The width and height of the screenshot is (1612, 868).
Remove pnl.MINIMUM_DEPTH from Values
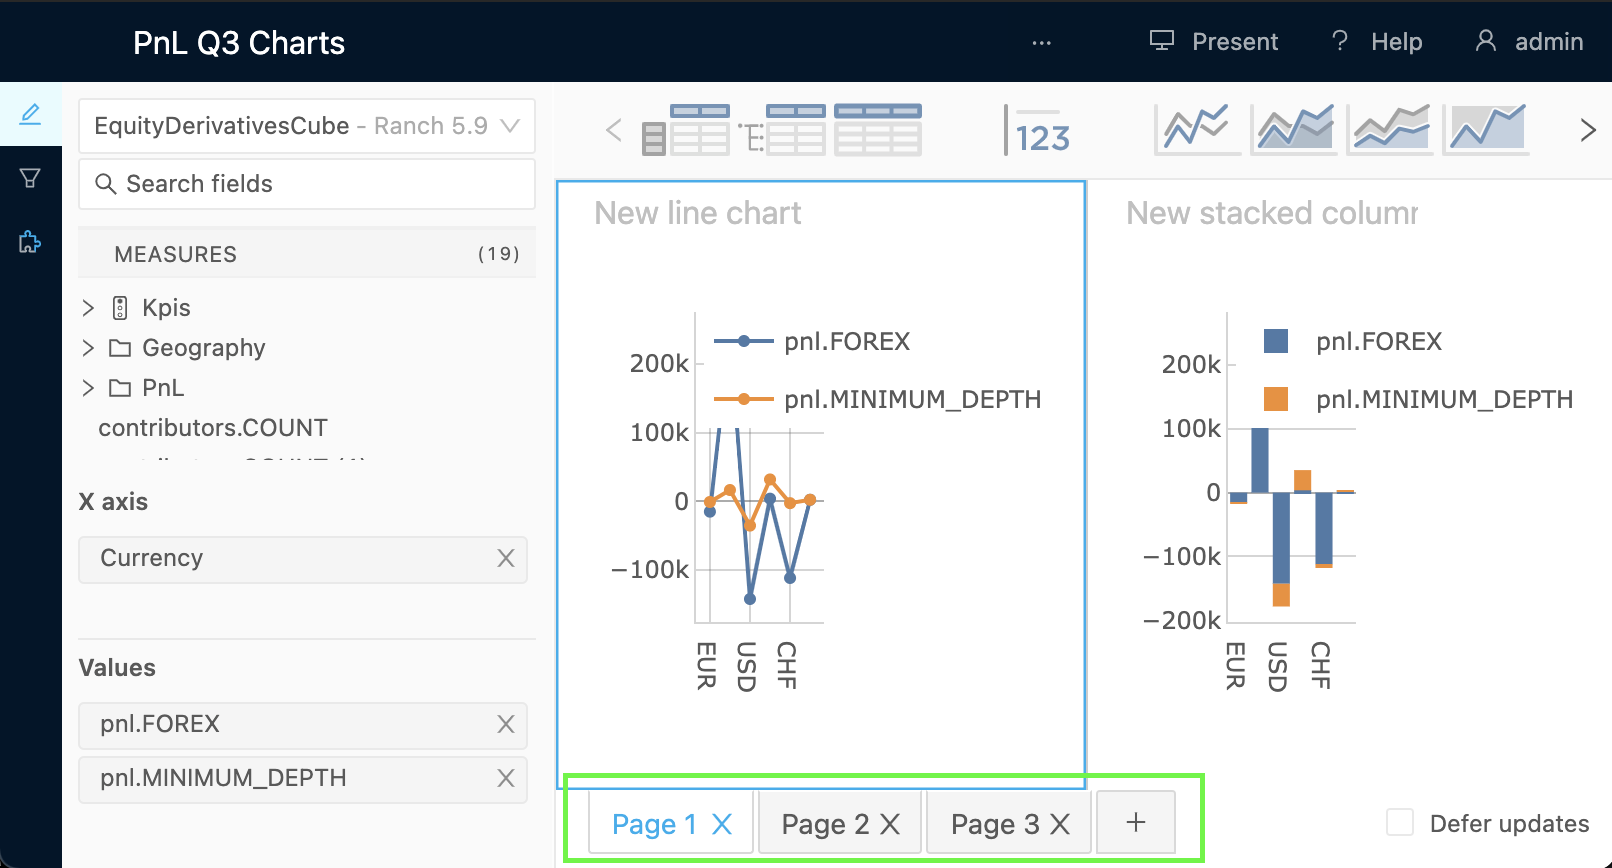(506, 778)
